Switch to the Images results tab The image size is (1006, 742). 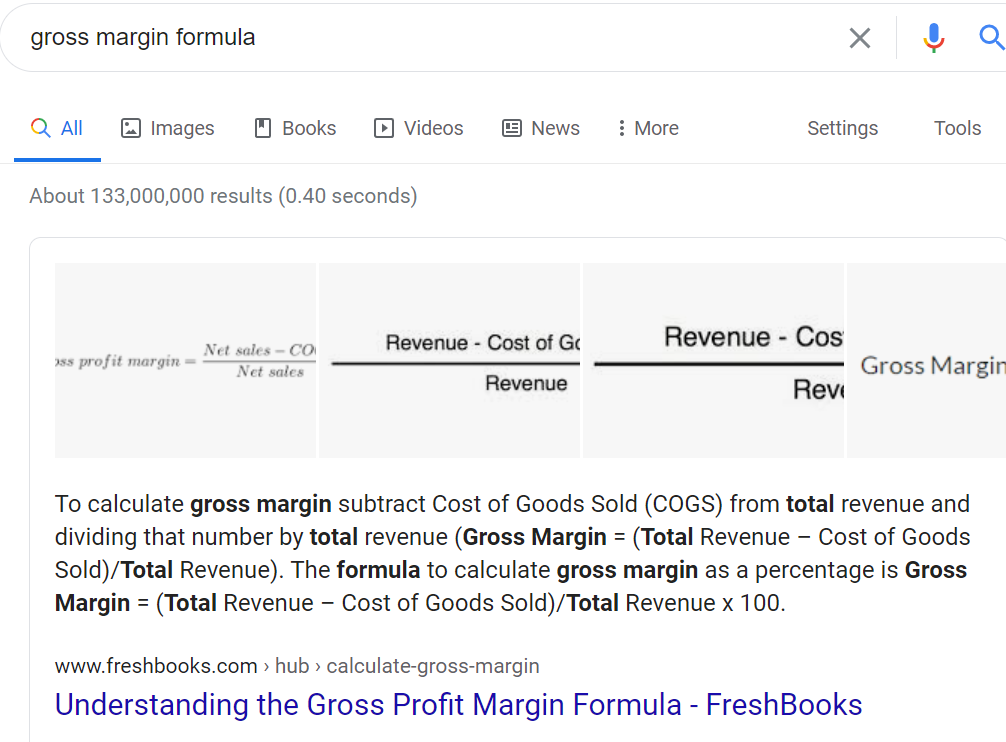tap(167, 128)
